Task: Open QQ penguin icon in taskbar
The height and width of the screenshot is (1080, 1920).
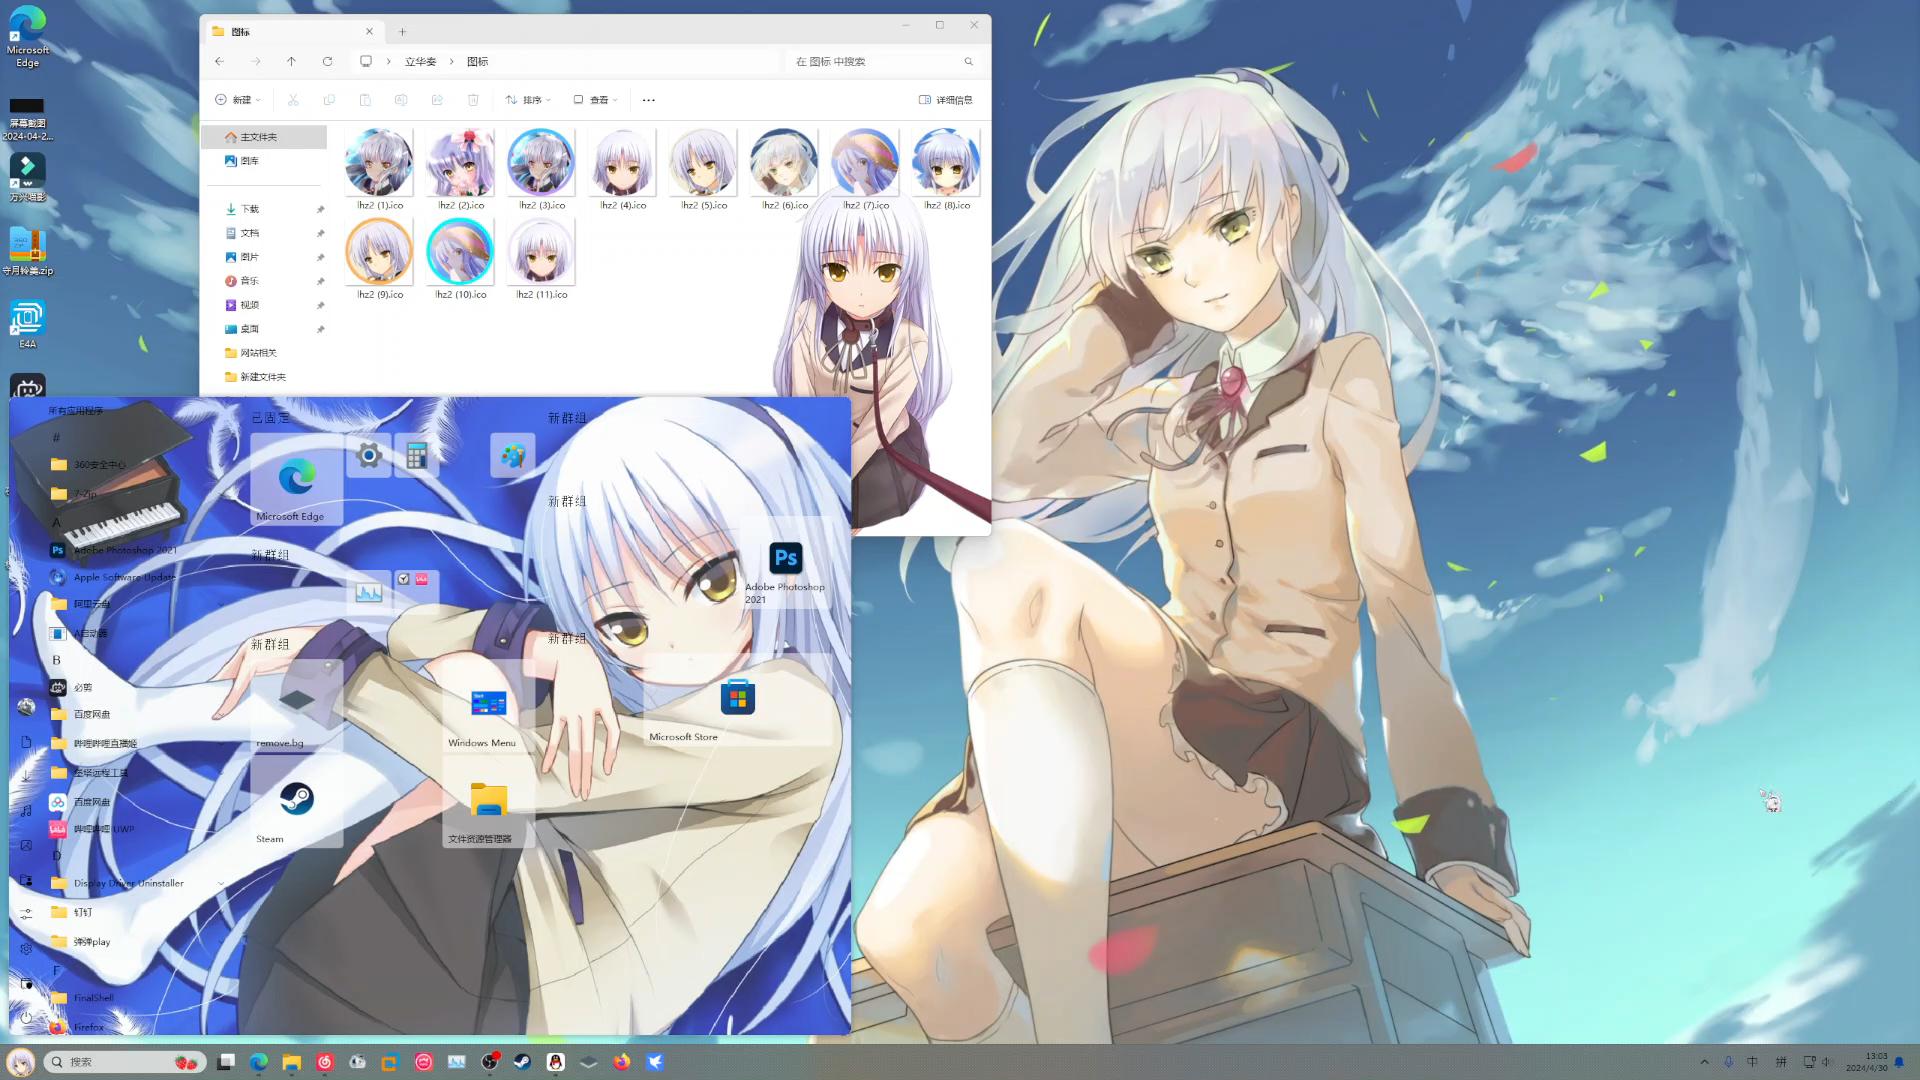Action: (x=556, y=1062)
